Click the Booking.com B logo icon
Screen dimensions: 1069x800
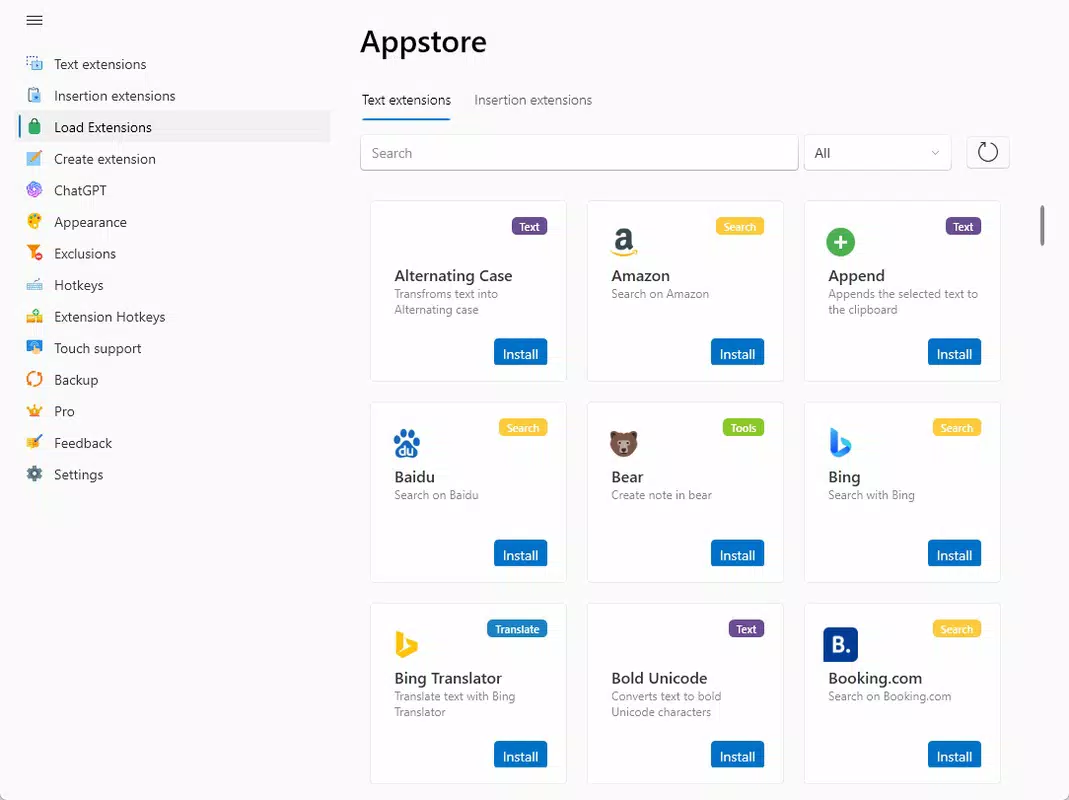[841, 645]
